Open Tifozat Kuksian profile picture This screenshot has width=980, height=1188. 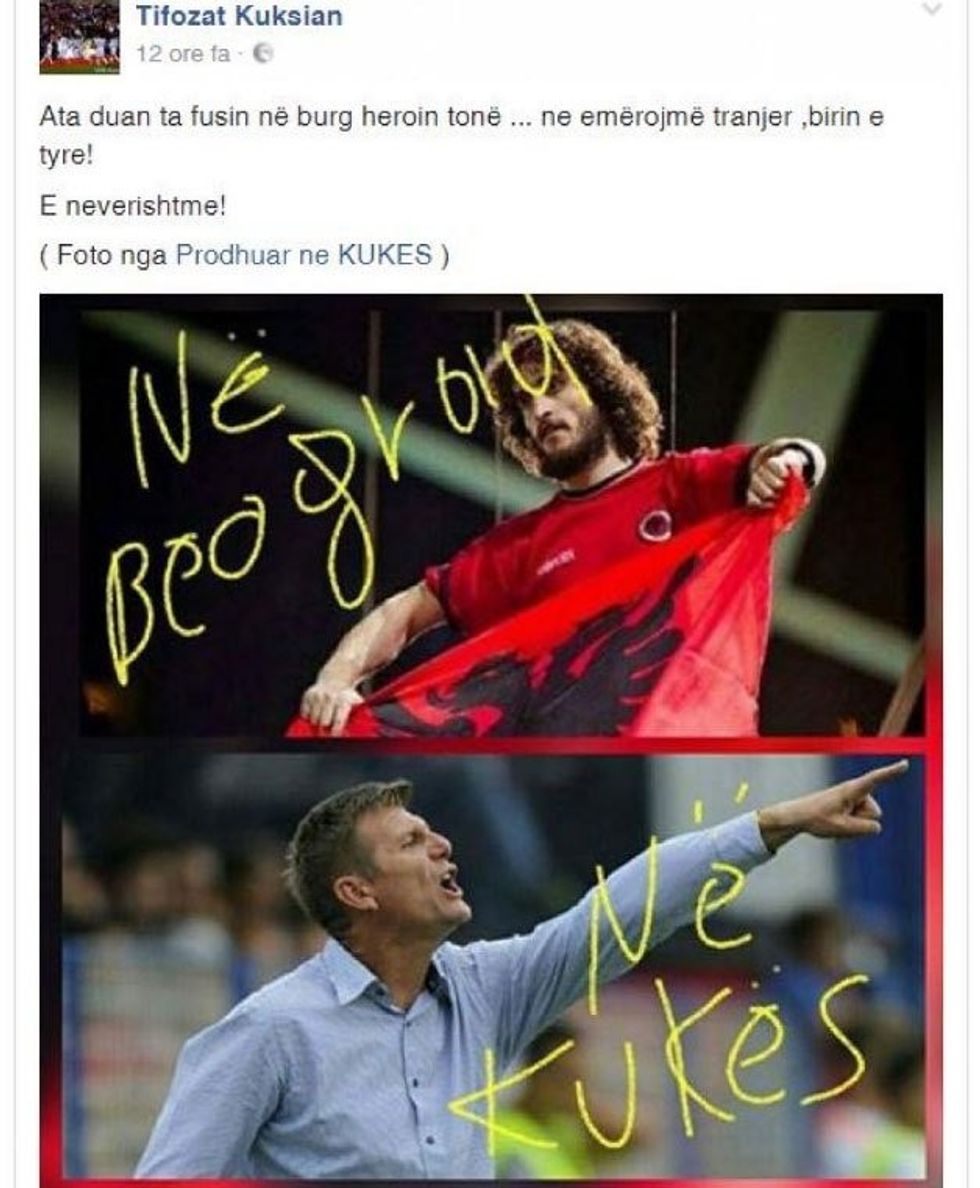click(80, 36)
